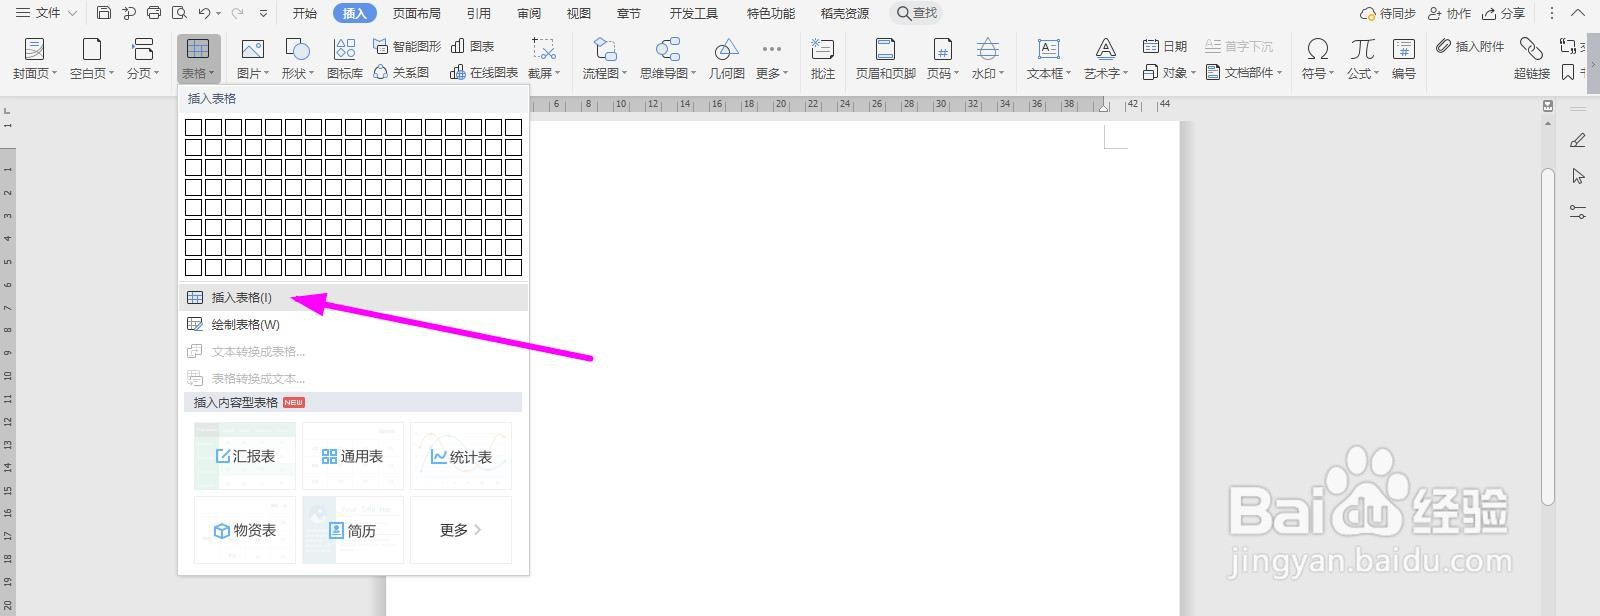Select the General Table (通用表) template
Screen dimensions: 1600x616
pos(353,456)
